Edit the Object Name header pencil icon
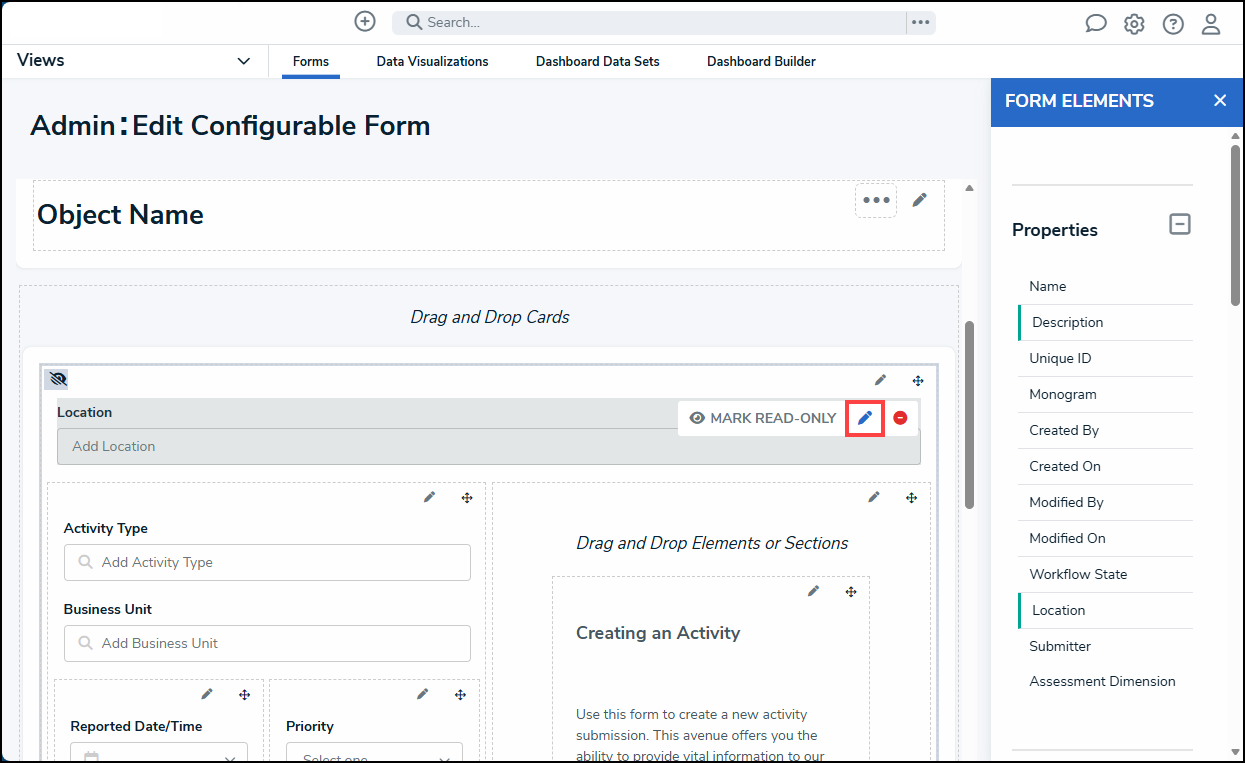 (920, 200)
